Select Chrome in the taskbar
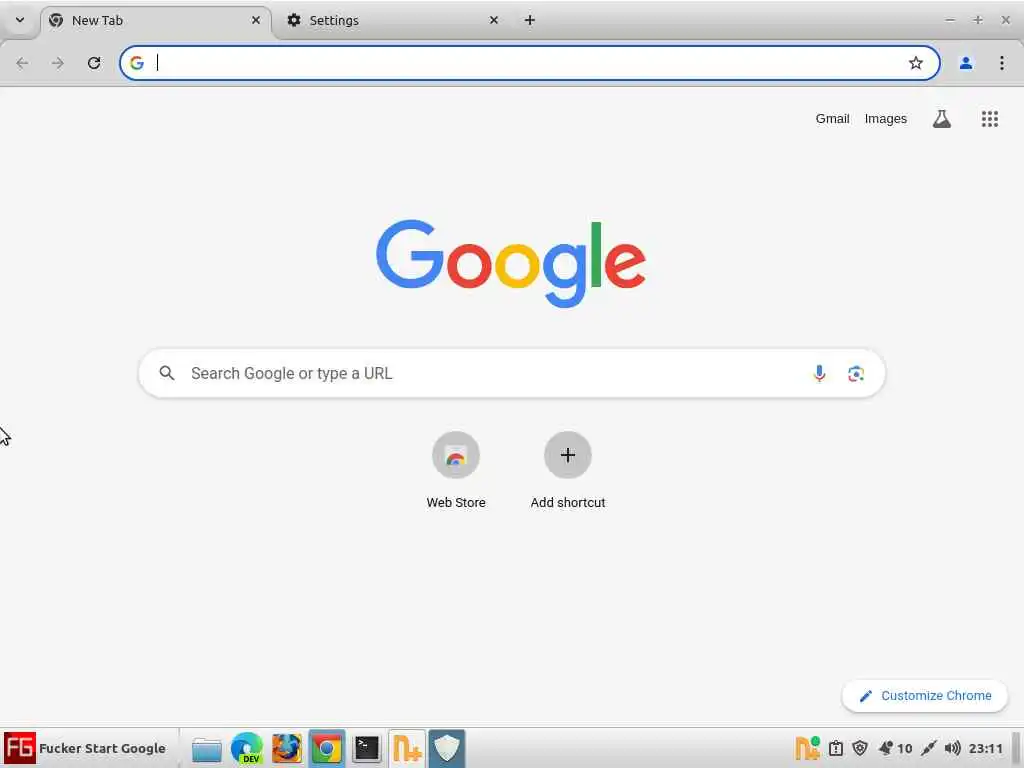 (327, 748)
